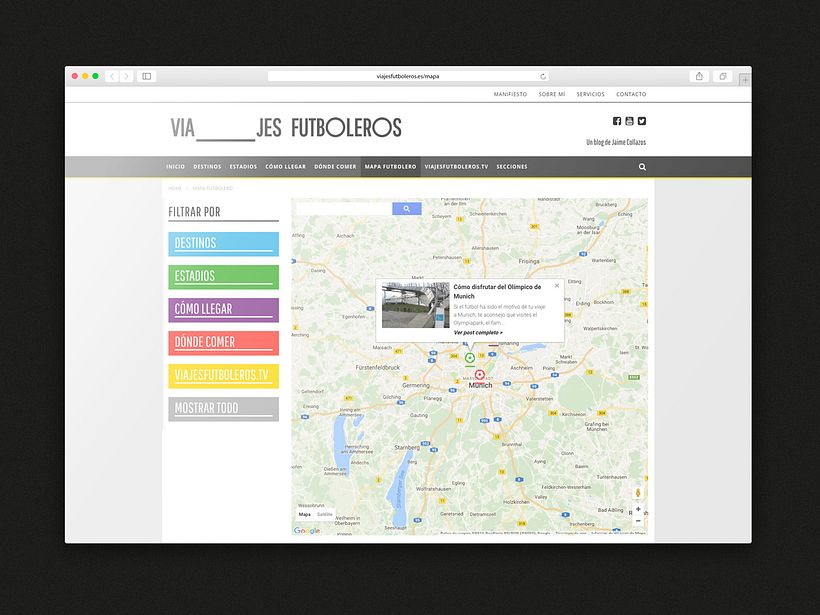
Task: Click the Google logo on map
Action: click(x=307, y=530)
